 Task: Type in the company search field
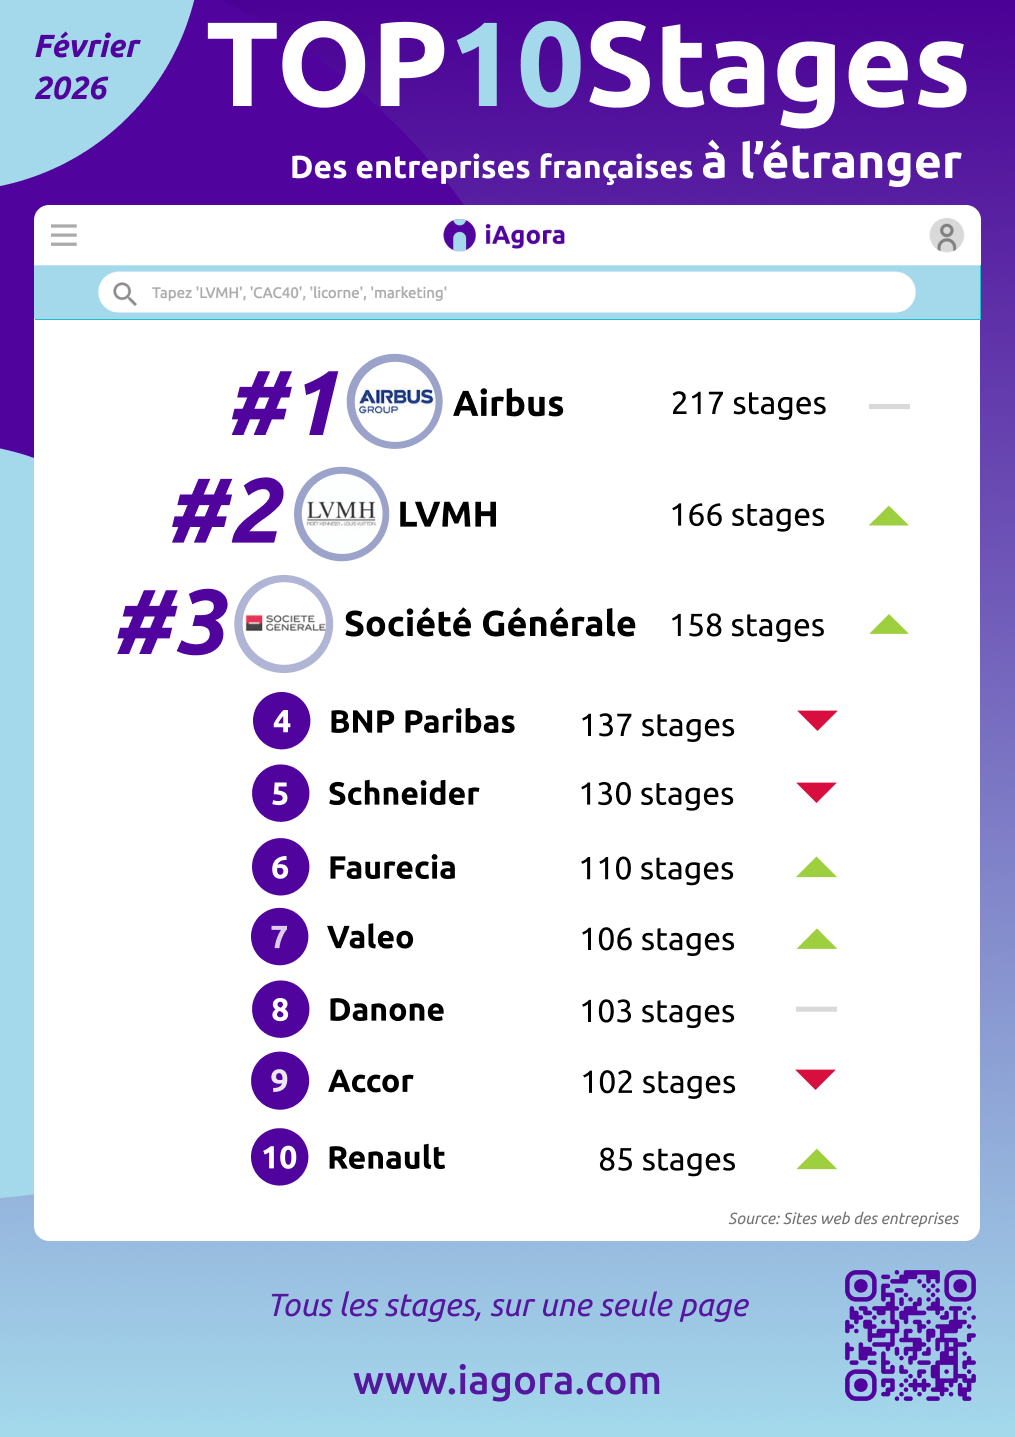(520, 293)
